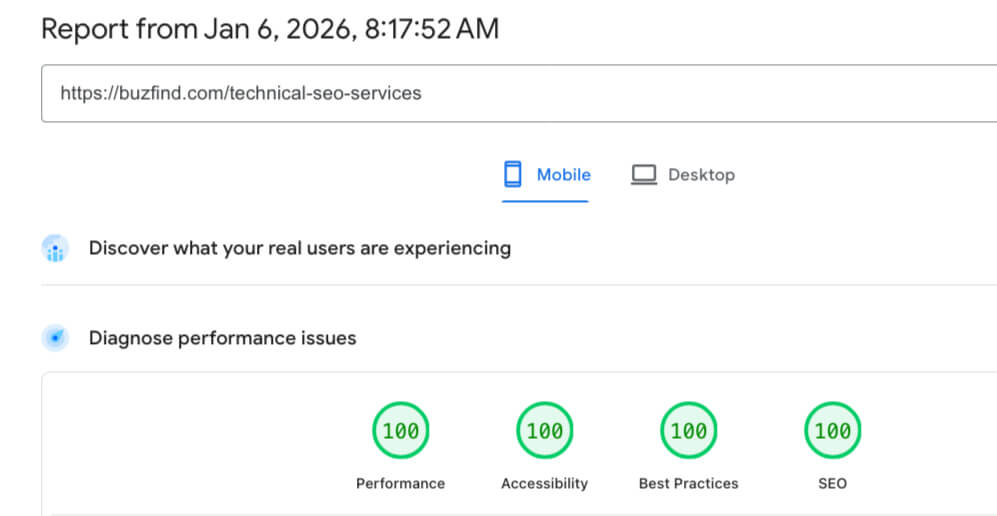Click the URL input field with buzfind.com address
The image size is (997, 516).
coord(519,93)
